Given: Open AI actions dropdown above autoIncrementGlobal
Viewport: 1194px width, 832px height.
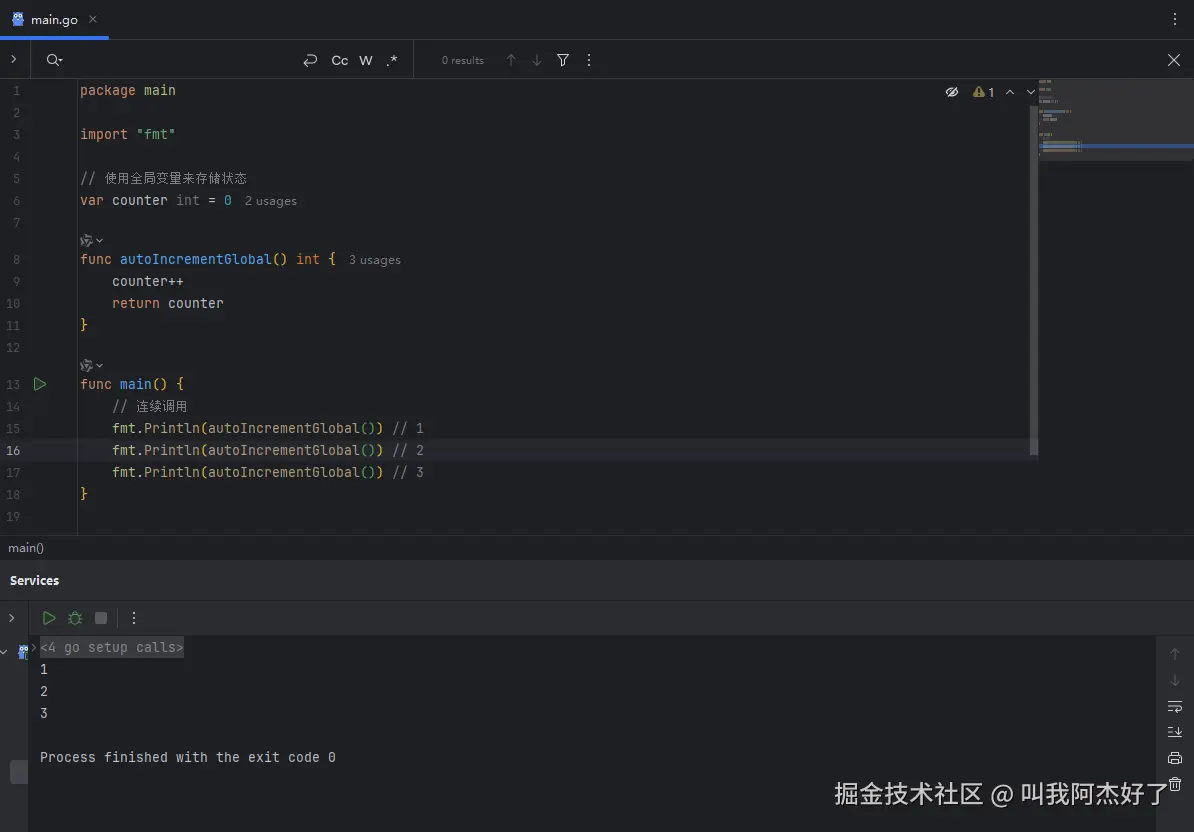Looking at the screenshot, I should click(91, 241).
